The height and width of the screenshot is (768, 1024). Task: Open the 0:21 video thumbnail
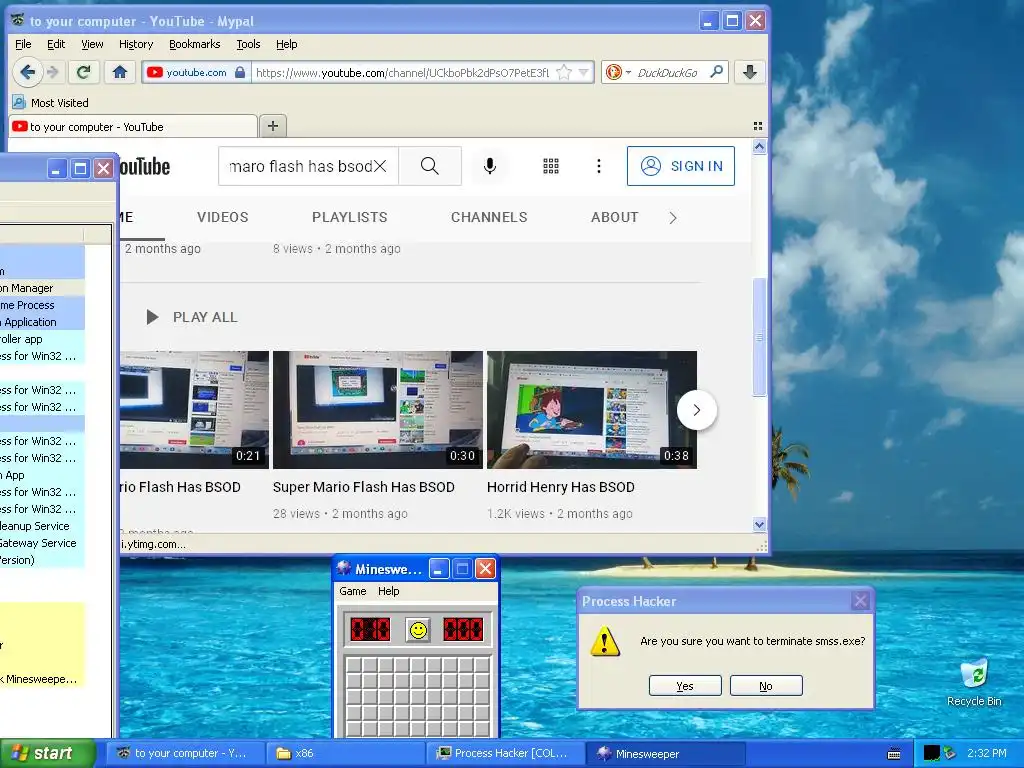194,410
